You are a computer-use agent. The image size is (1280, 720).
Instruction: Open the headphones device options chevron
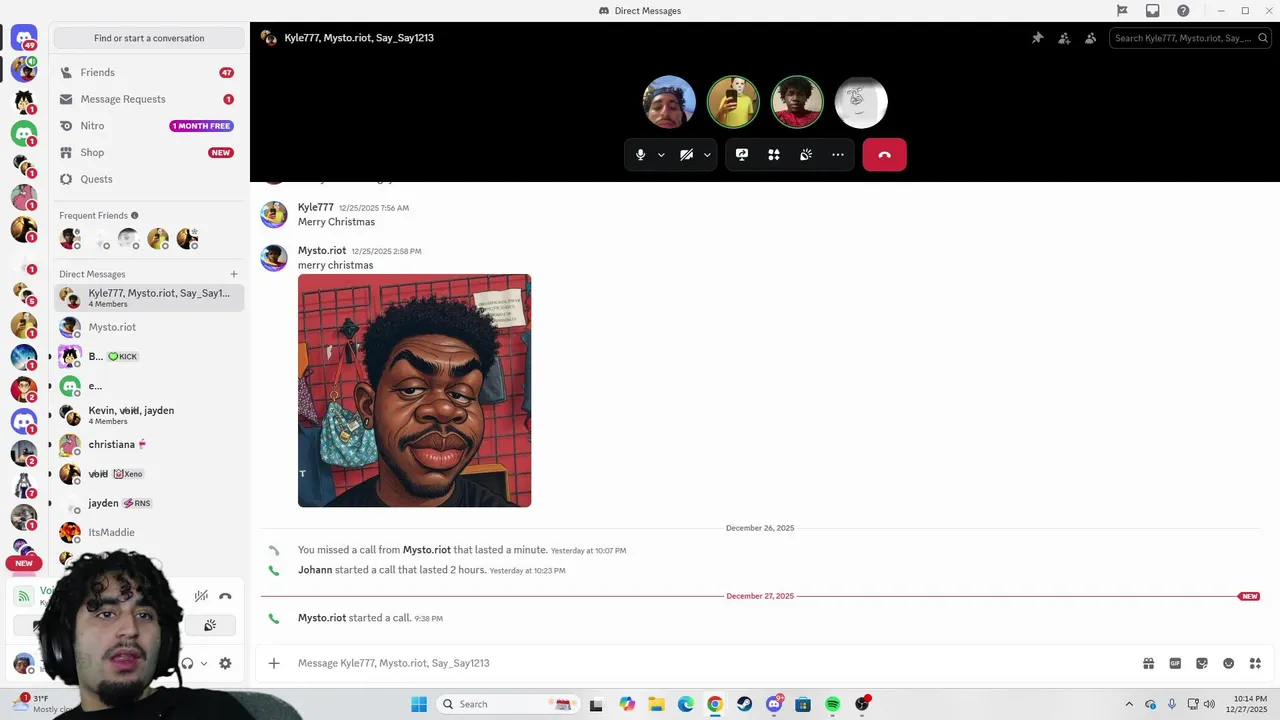(204, 663)
